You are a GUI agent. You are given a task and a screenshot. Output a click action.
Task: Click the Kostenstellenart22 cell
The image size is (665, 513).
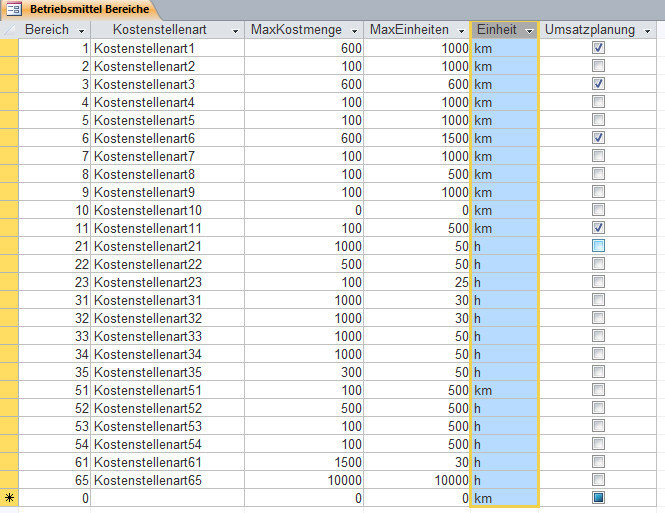point(168,264)
